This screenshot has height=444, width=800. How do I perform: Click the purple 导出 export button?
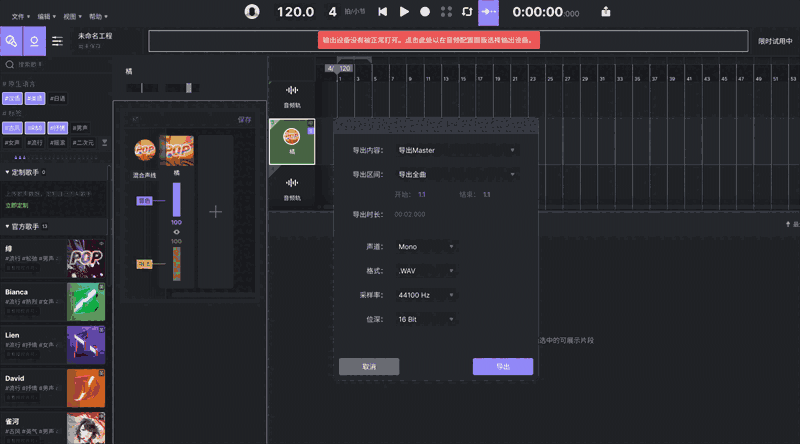tap(502, 367)
